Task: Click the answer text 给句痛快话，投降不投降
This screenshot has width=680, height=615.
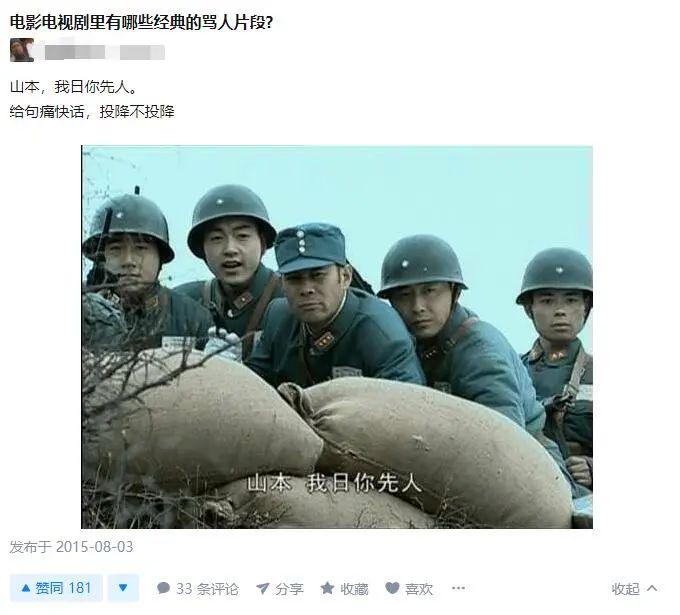Action: 92,112
